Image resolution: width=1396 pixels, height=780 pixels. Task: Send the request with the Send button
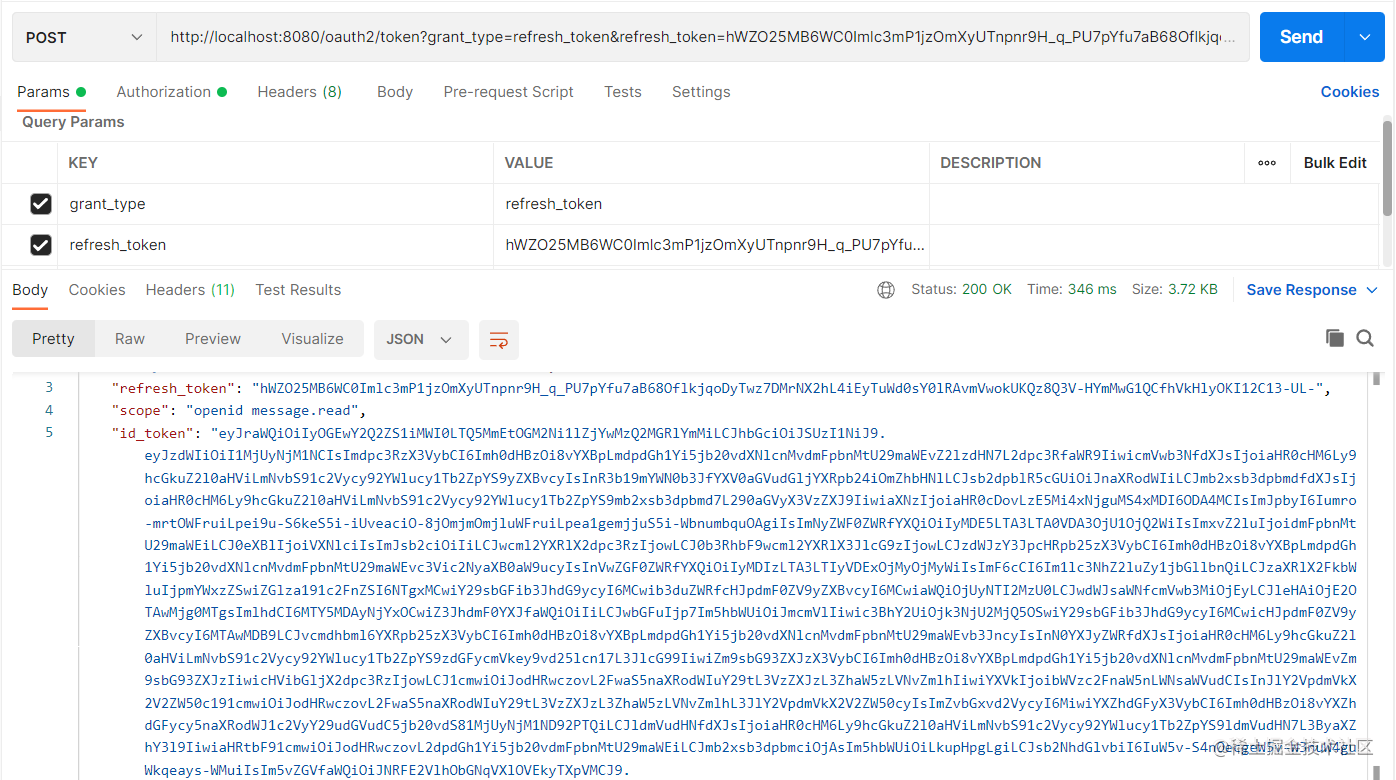(x=1302, y=37)
